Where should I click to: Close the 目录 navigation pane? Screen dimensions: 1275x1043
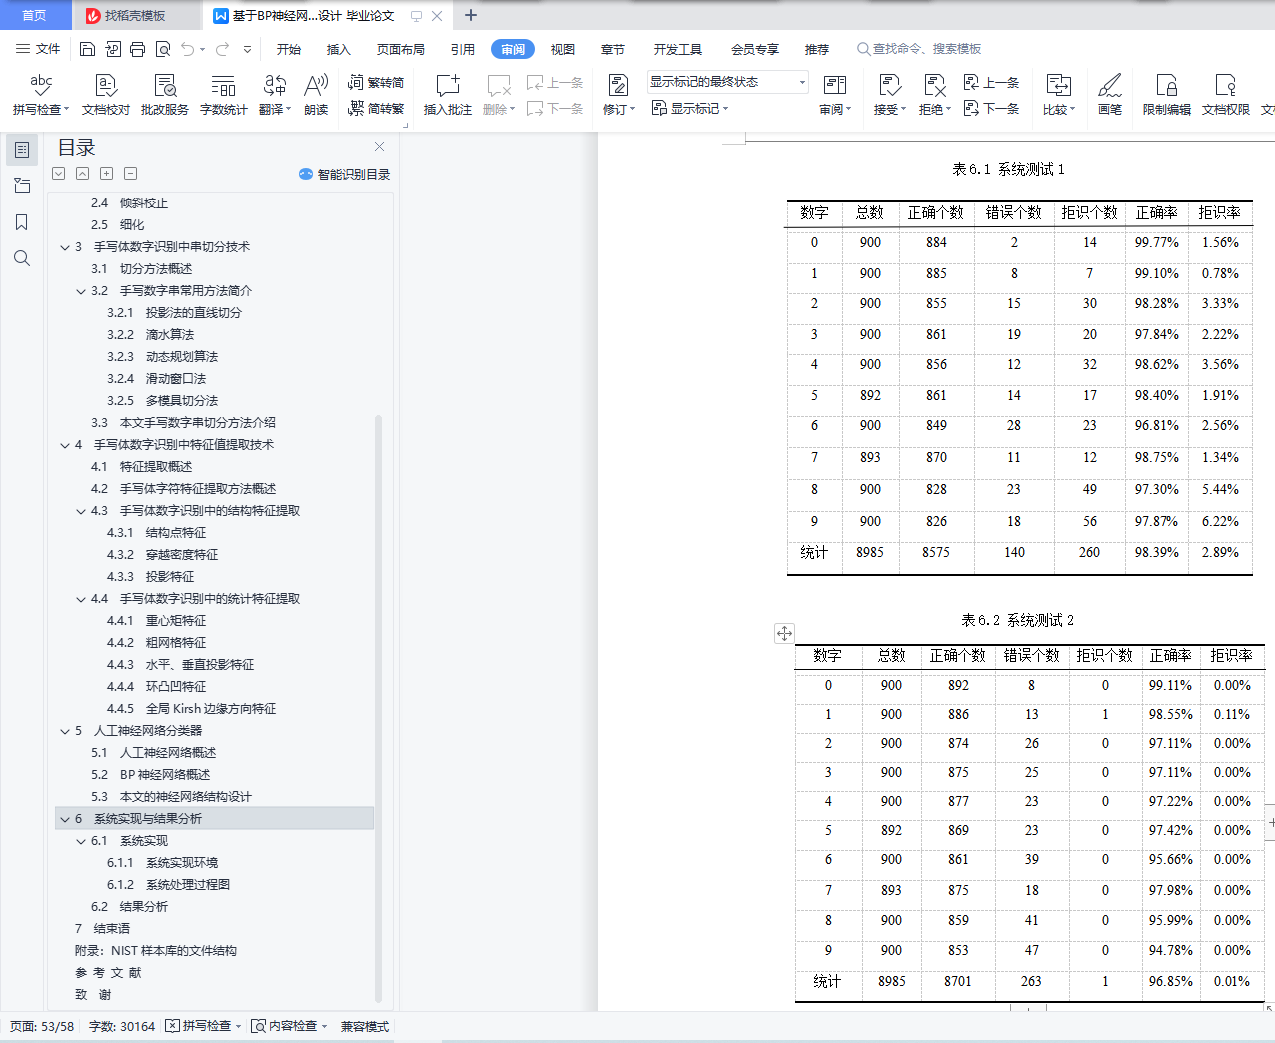point(379,147)
